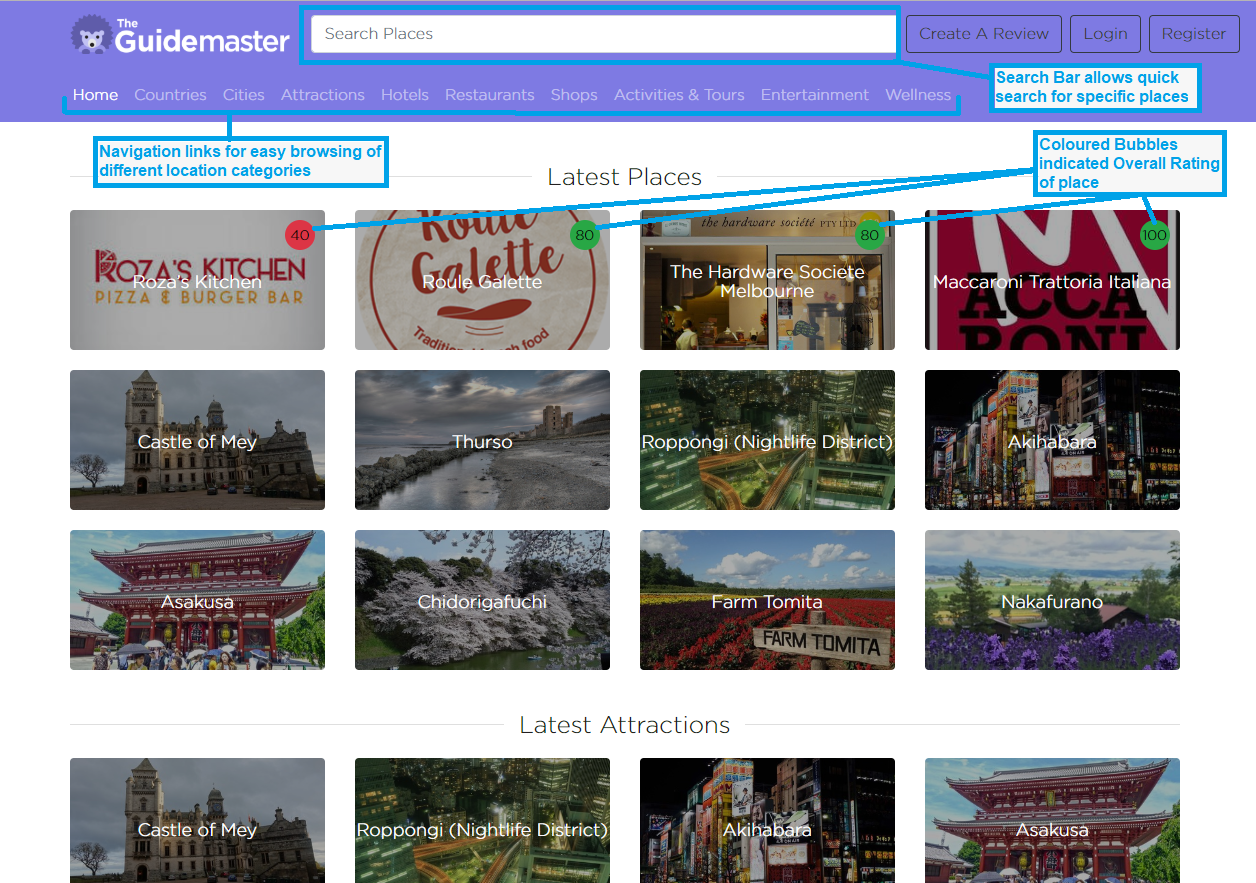1256x883 pixels.
Task: Click the Login button
Action: click(1105, 33)
